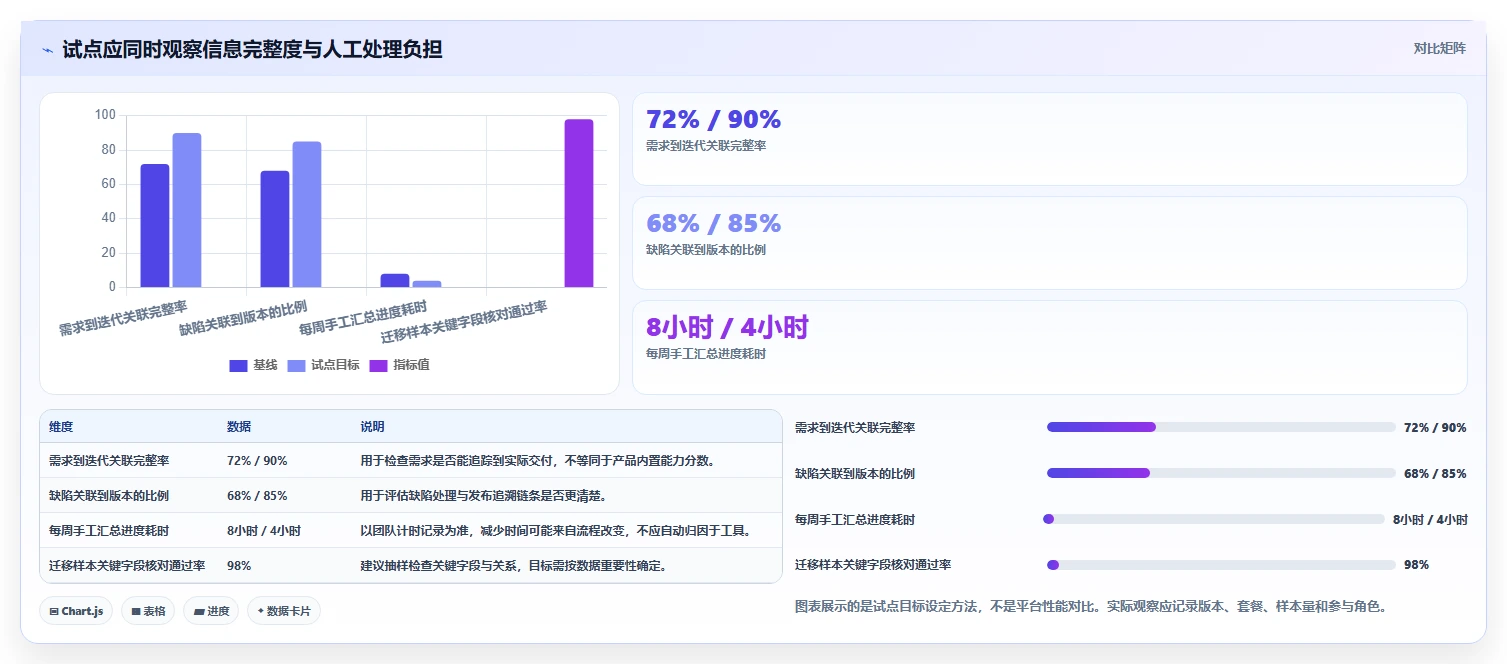This screenshot has height=664, width=1507.
Task: Click the 指标值 purple legend color box
Action: coord(379,365)
